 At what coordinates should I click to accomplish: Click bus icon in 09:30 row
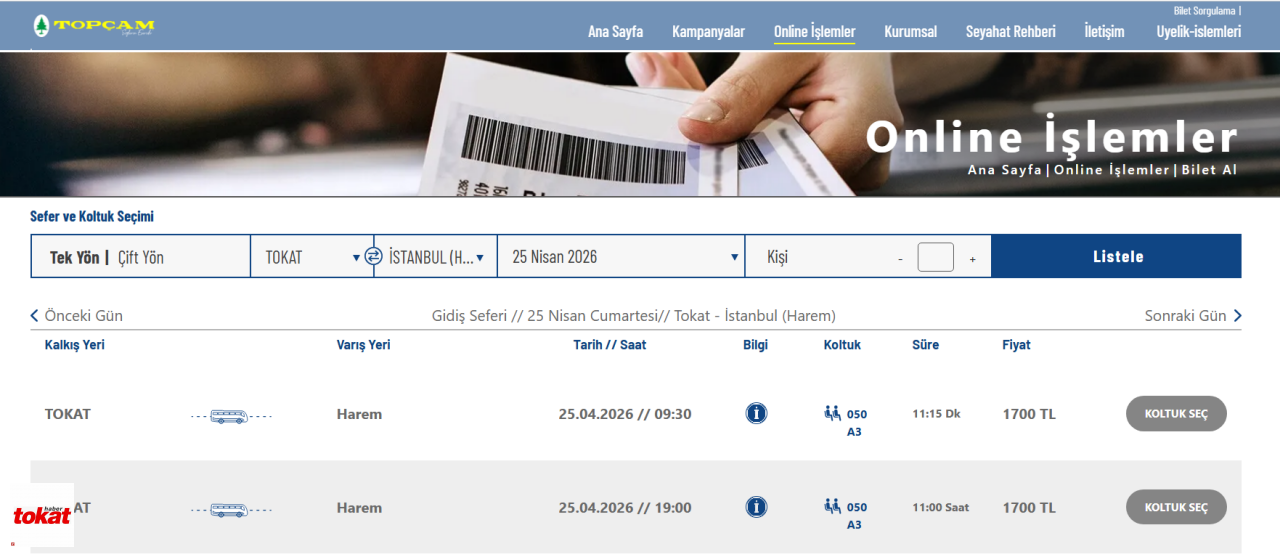coord(230,415)
